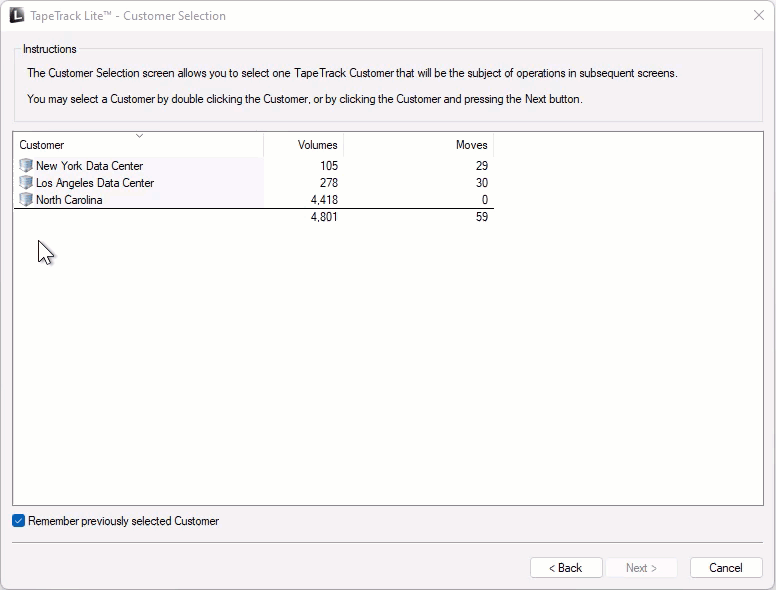Click the Remember previously selected Customer label
This screenshot has width=776, height=590.
click(123, 521)
